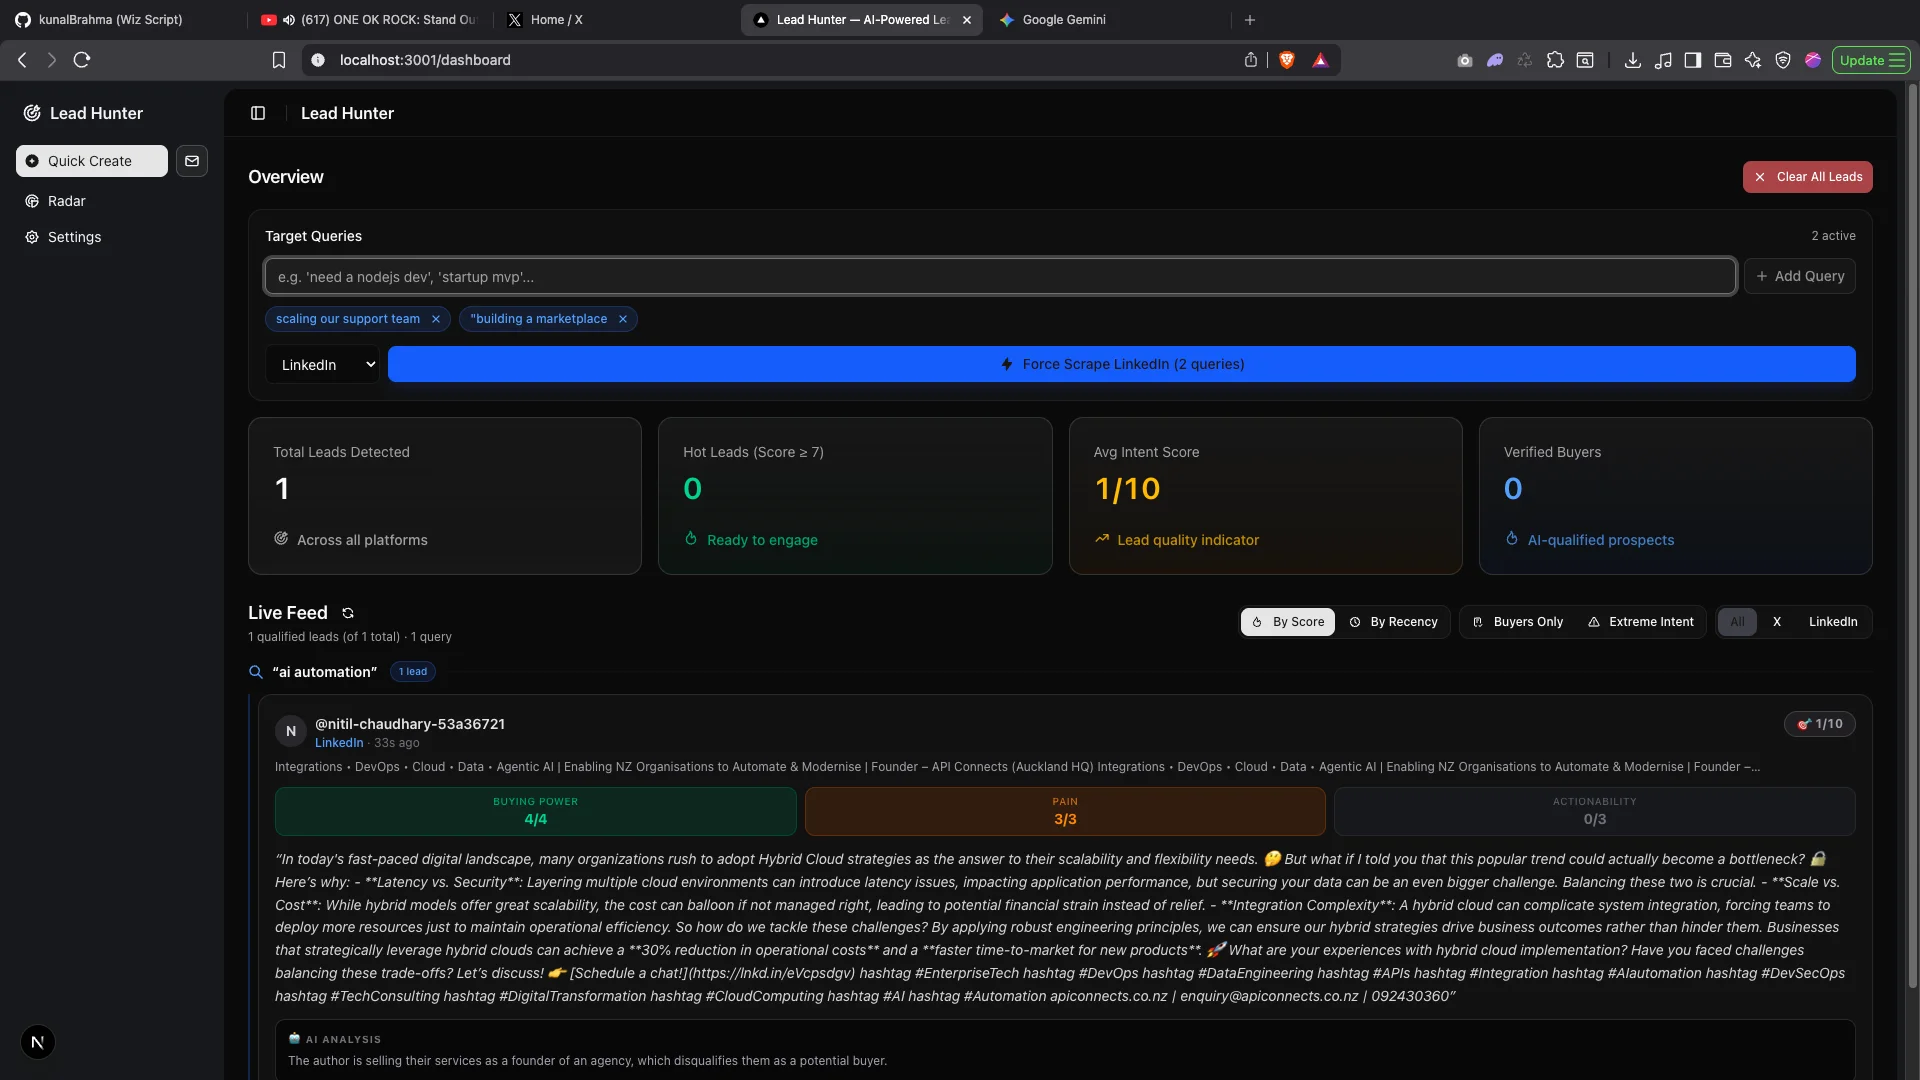This screenshot has width=1920, height=1080.
Task: Open the browser downloads icon
Action: coord(1633,60)
